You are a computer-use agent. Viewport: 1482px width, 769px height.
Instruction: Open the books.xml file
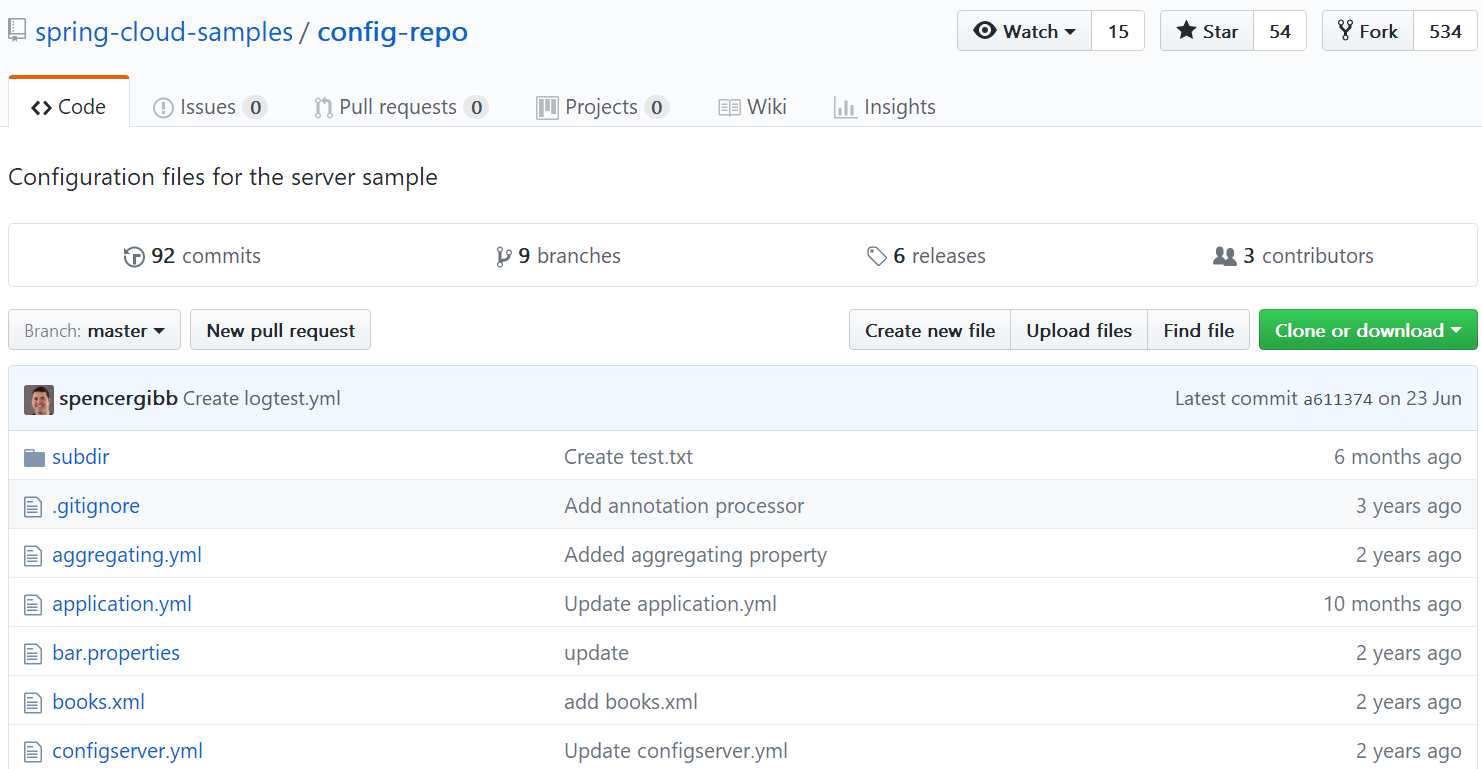[99, 702]
